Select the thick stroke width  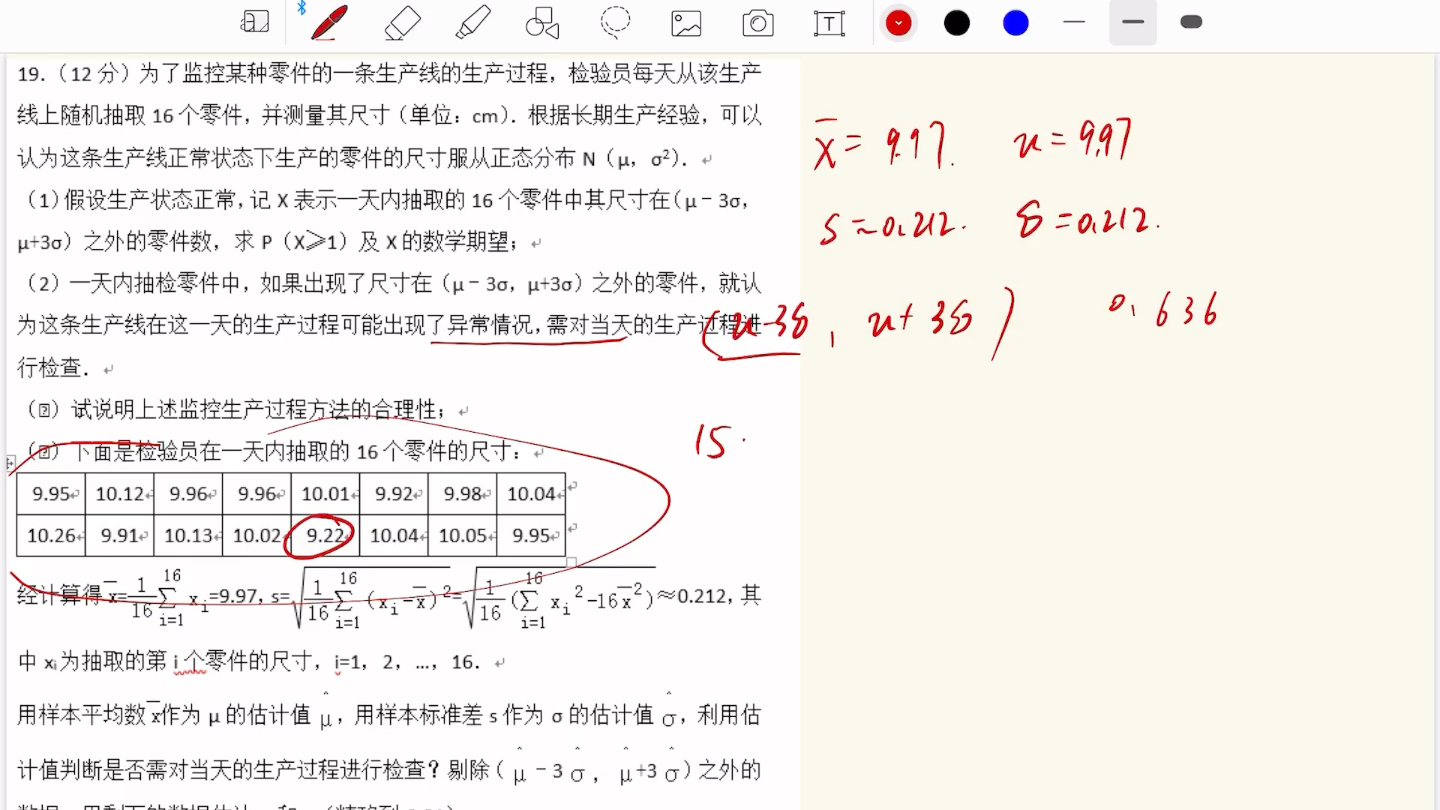pyautogui.click(x=1191, y=22)
